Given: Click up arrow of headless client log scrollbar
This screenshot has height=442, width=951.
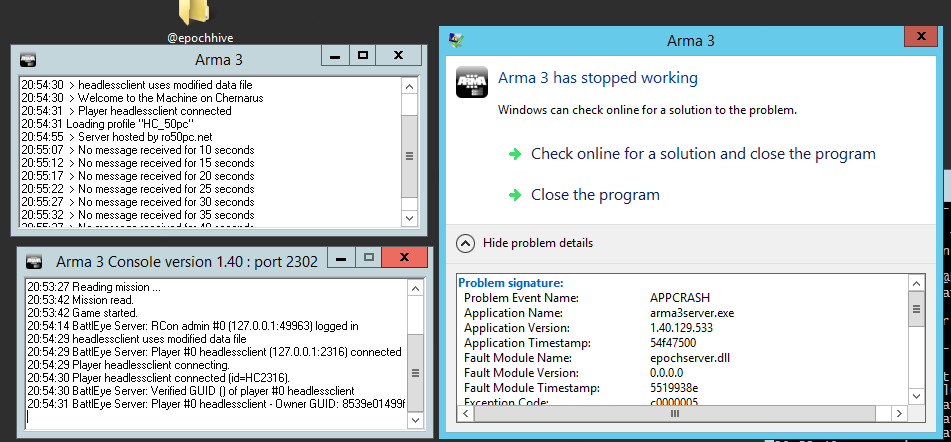Looking at the screenshot, I should pos(409,86).
